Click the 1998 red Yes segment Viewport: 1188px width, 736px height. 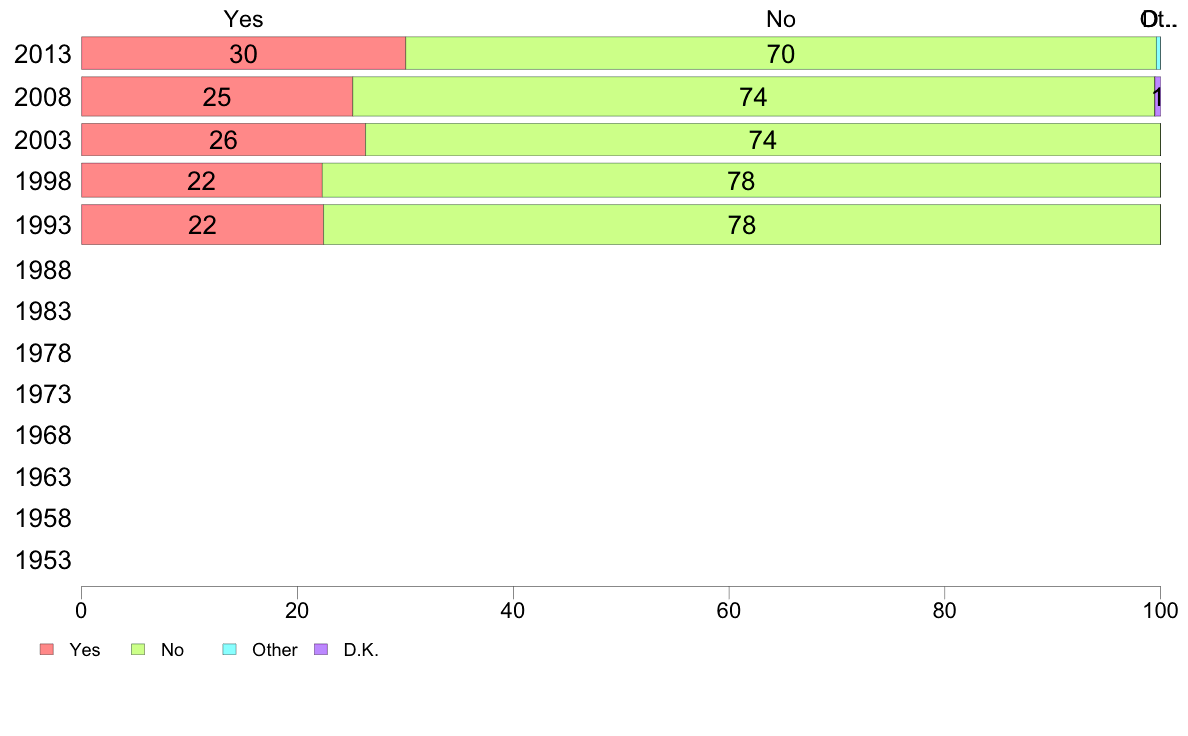[201, 181]
